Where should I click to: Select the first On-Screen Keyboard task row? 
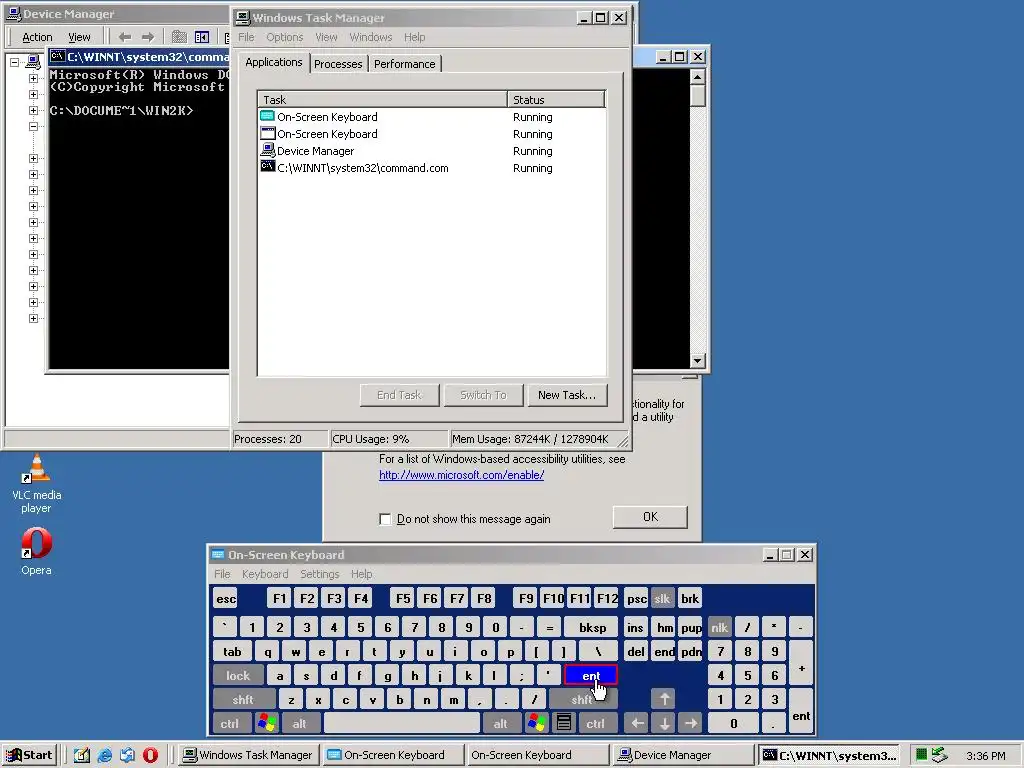pyautogui.click(x=432, y=117)
